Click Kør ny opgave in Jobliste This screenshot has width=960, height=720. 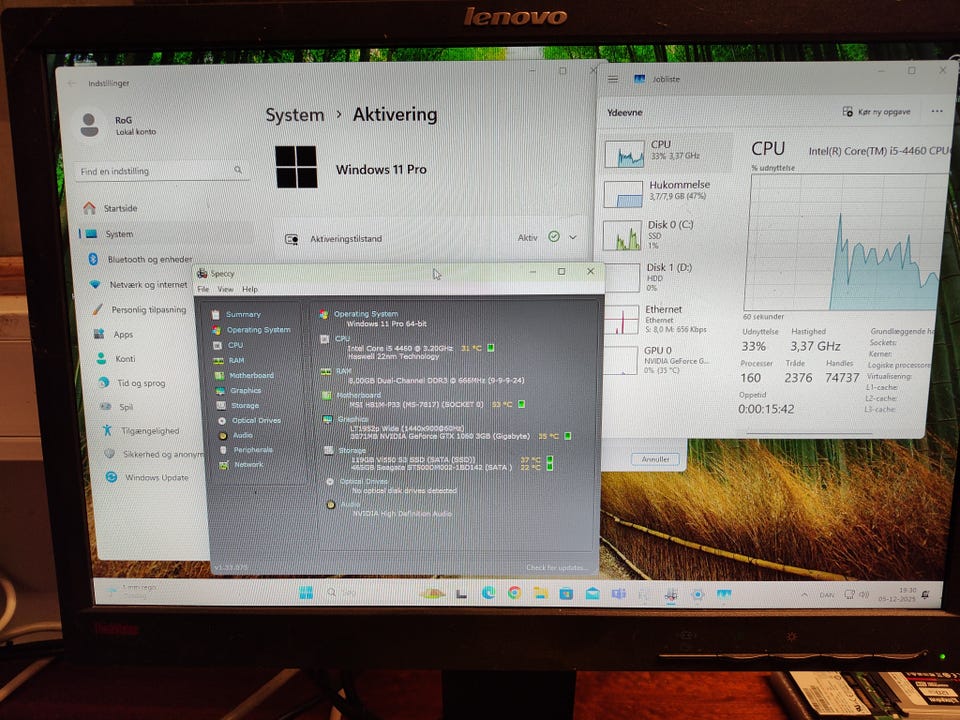(877, 111)
